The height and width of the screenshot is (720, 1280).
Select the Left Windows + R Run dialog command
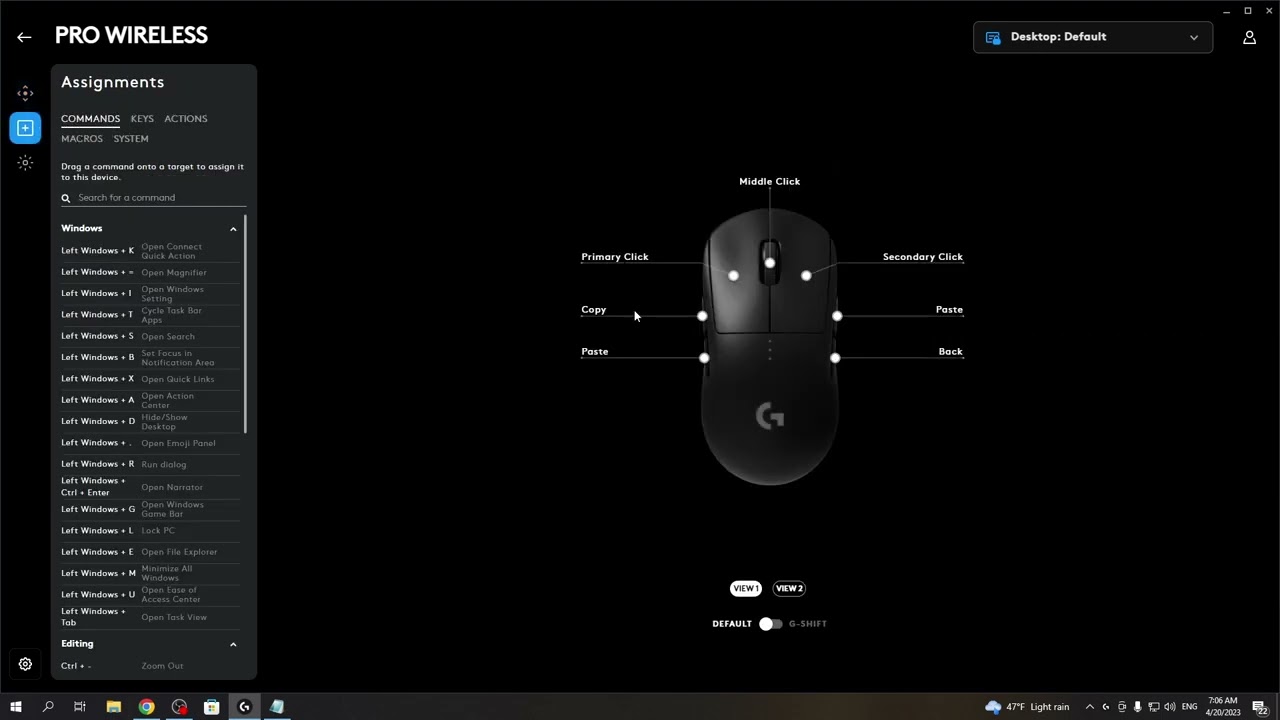click(150, 464)
